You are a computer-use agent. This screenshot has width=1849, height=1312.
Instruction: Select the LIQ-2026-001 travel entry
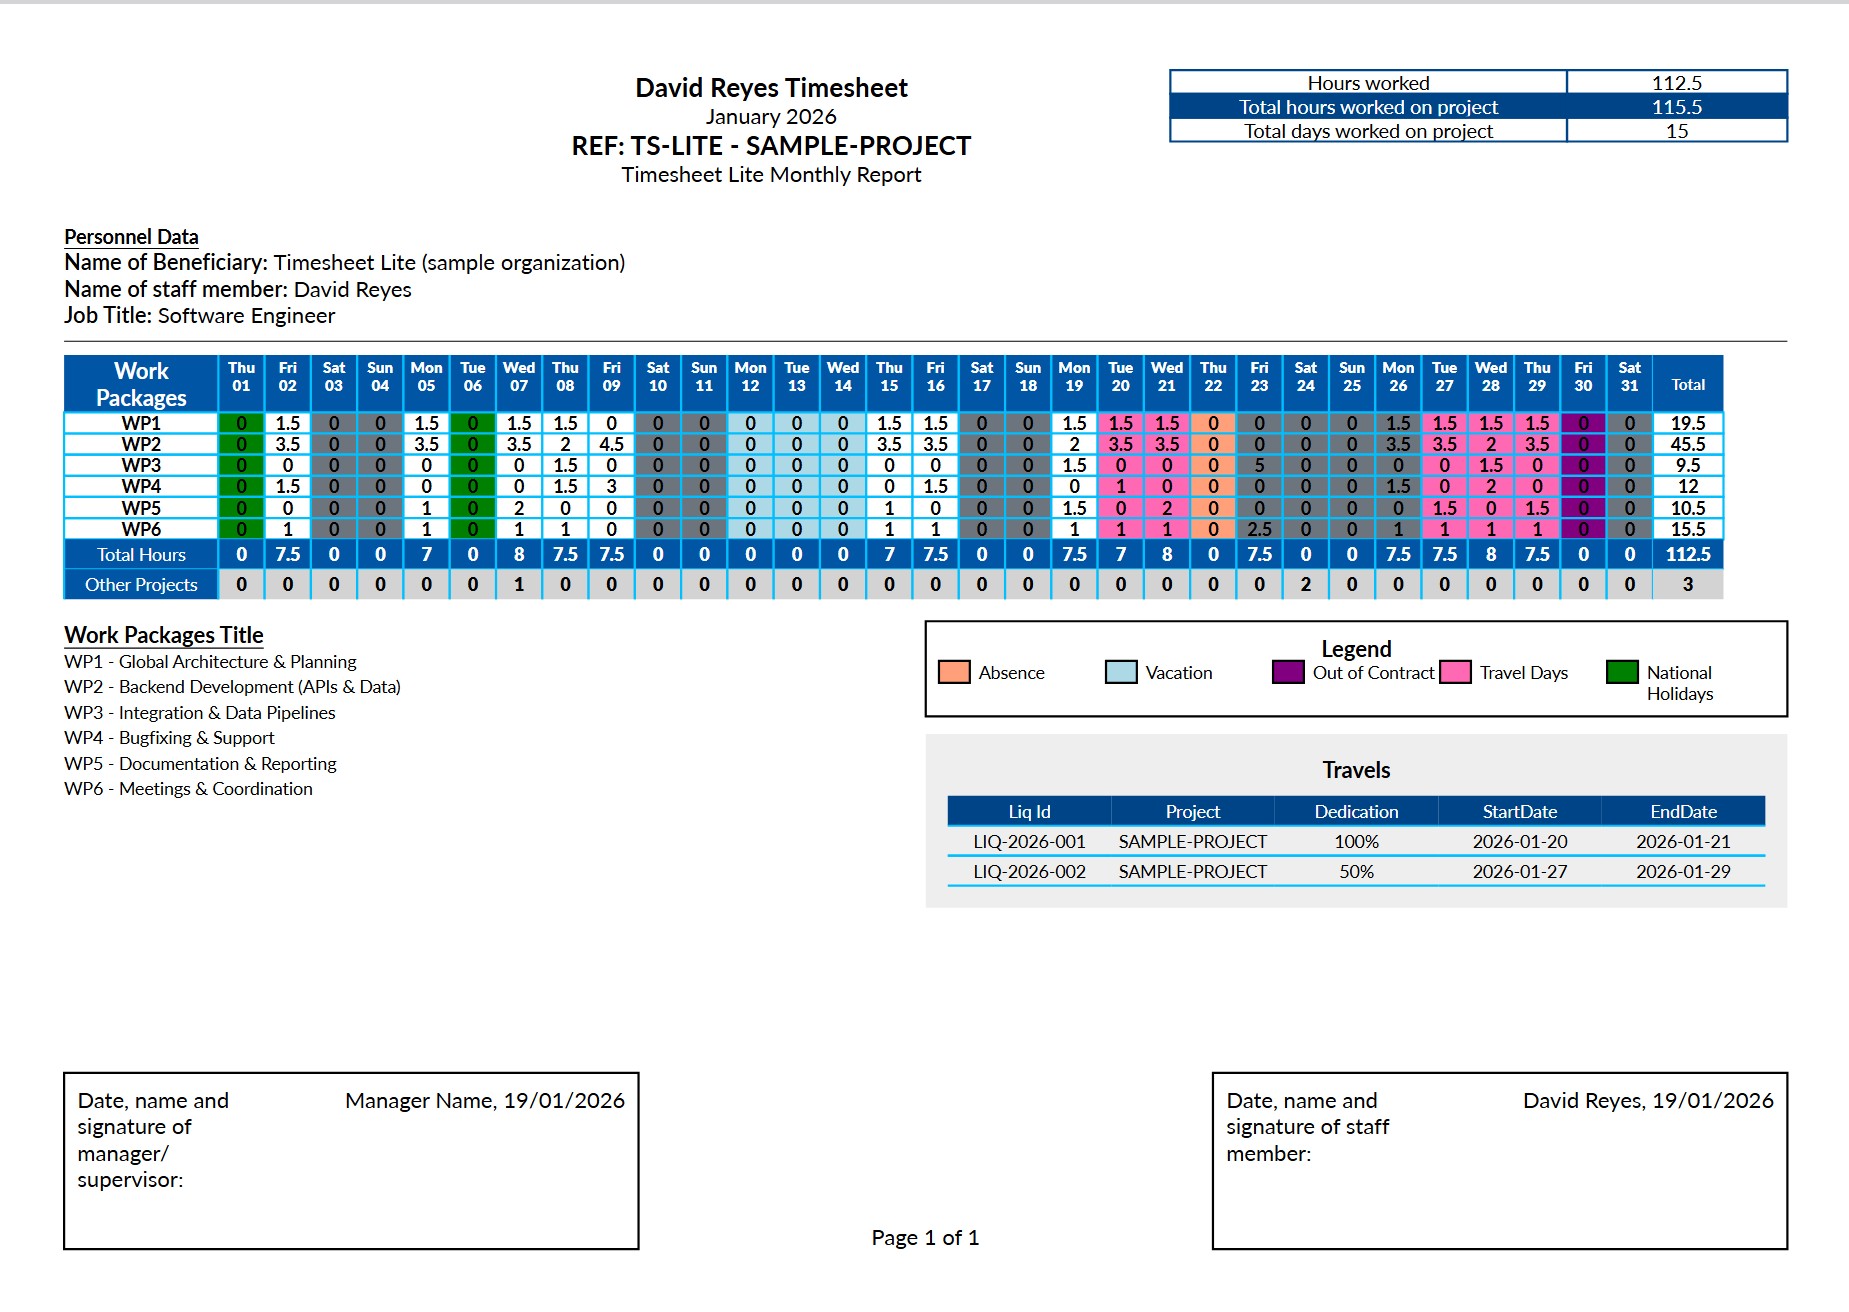1029,842
